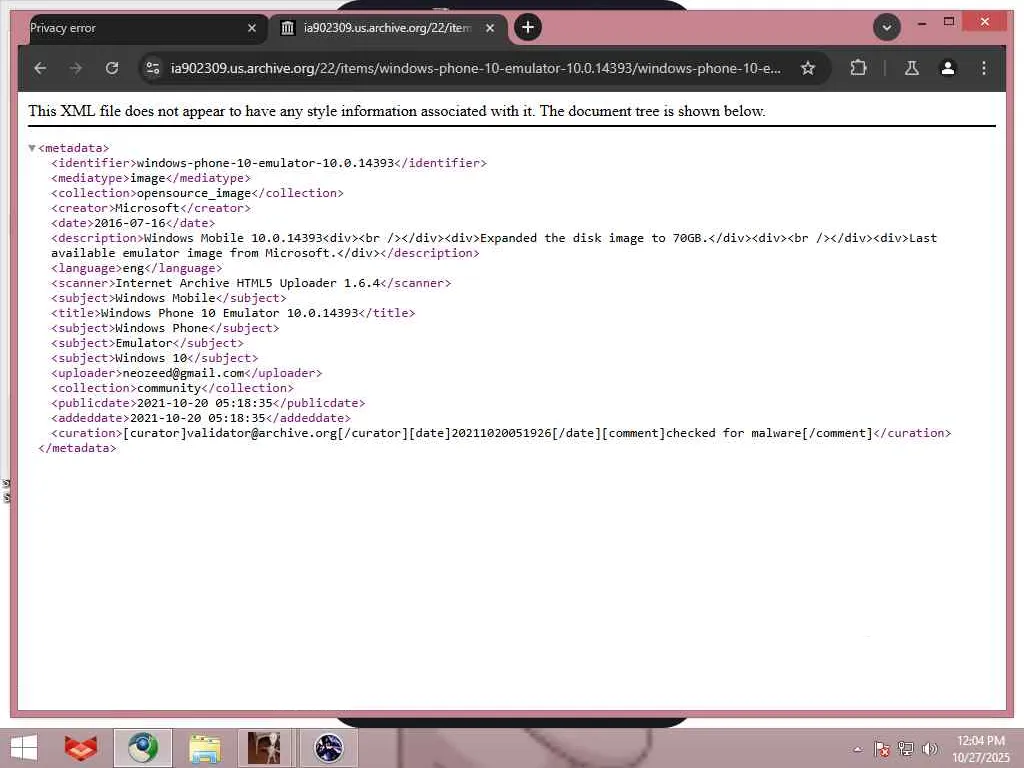Click the collection value community
Screen dimensions: 1024x768
[x=168, y=389]
